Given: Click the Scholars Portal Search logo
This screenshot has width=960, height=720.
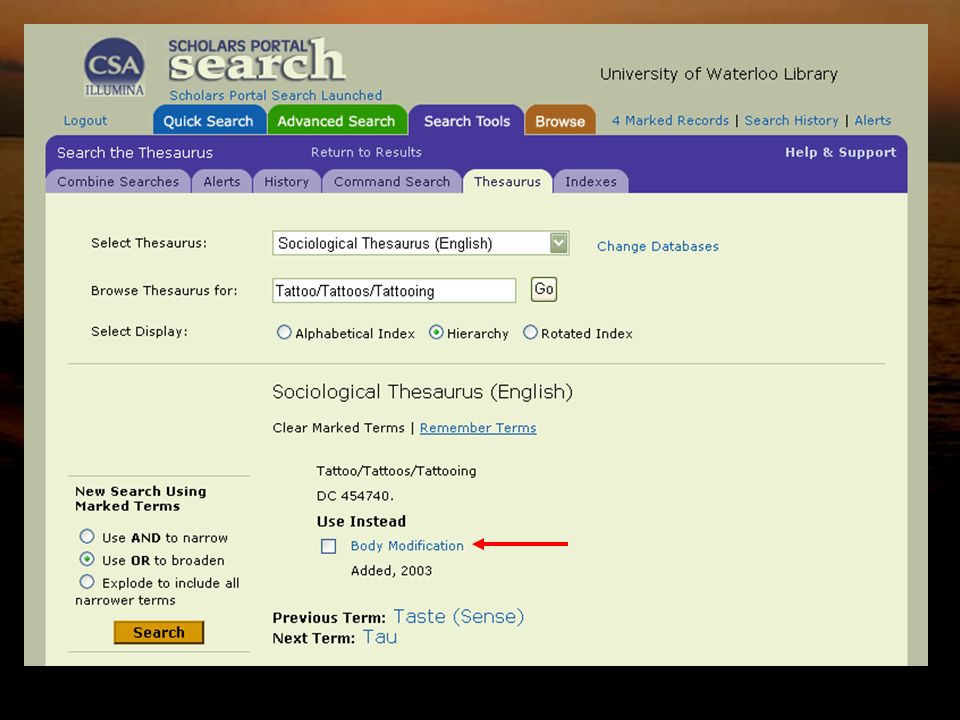Looking at the screenshot, I should click(x=257, y=60).
